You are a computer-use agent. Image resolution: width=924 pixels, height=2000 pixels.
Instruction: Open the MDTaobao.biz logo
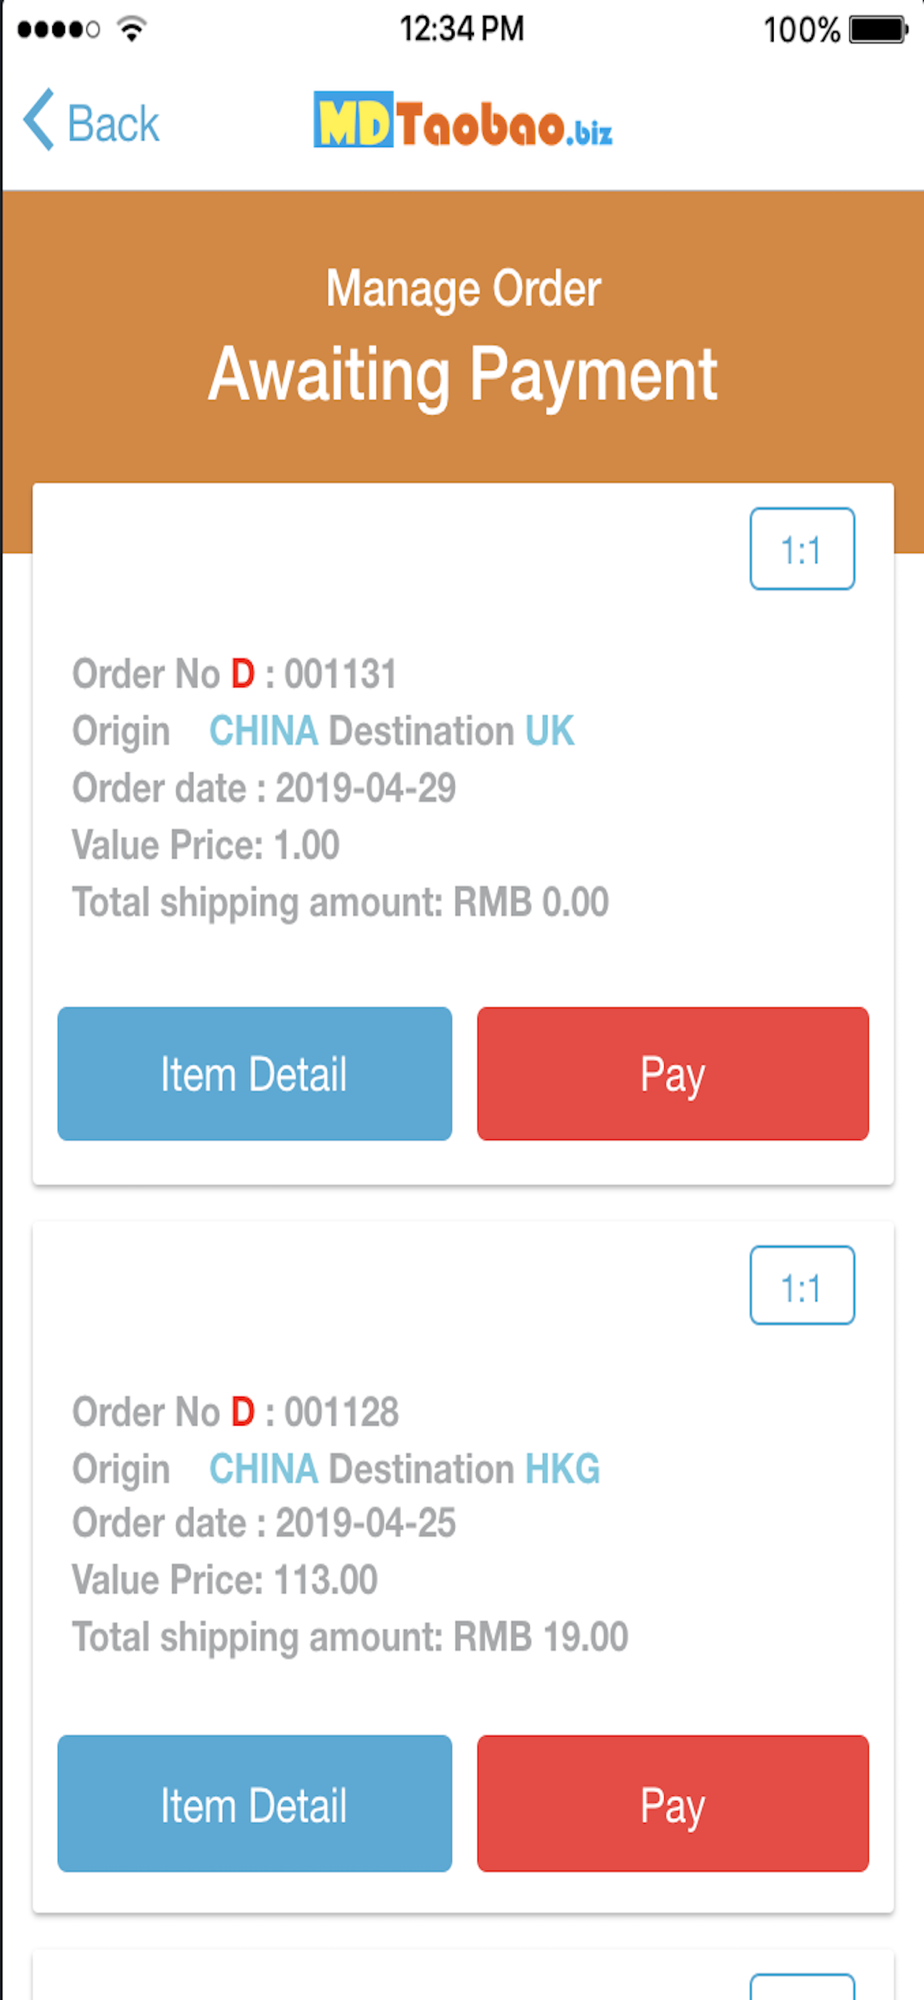coord(463,121)
